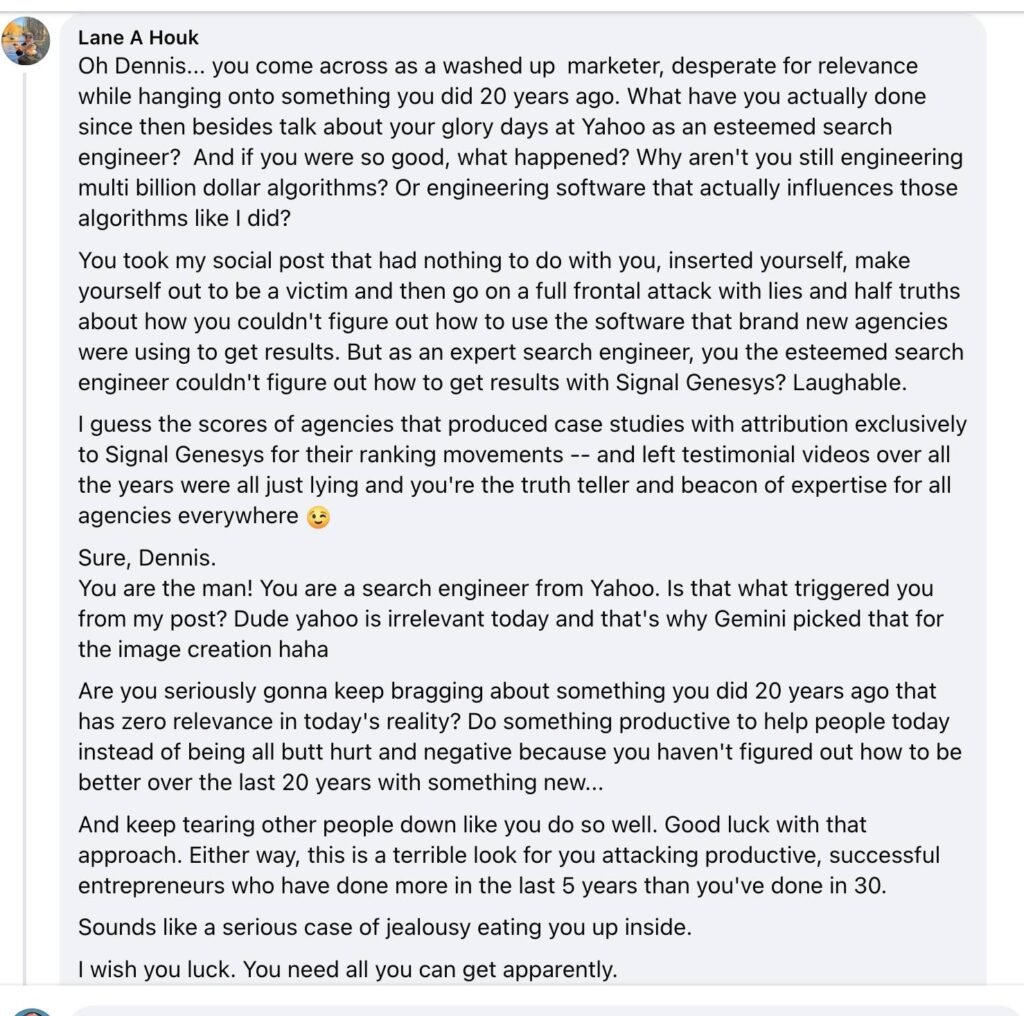This screenshot has width=1024, height=1016.
Task: Click the winking face emoji
Action: tap(318, 517)
